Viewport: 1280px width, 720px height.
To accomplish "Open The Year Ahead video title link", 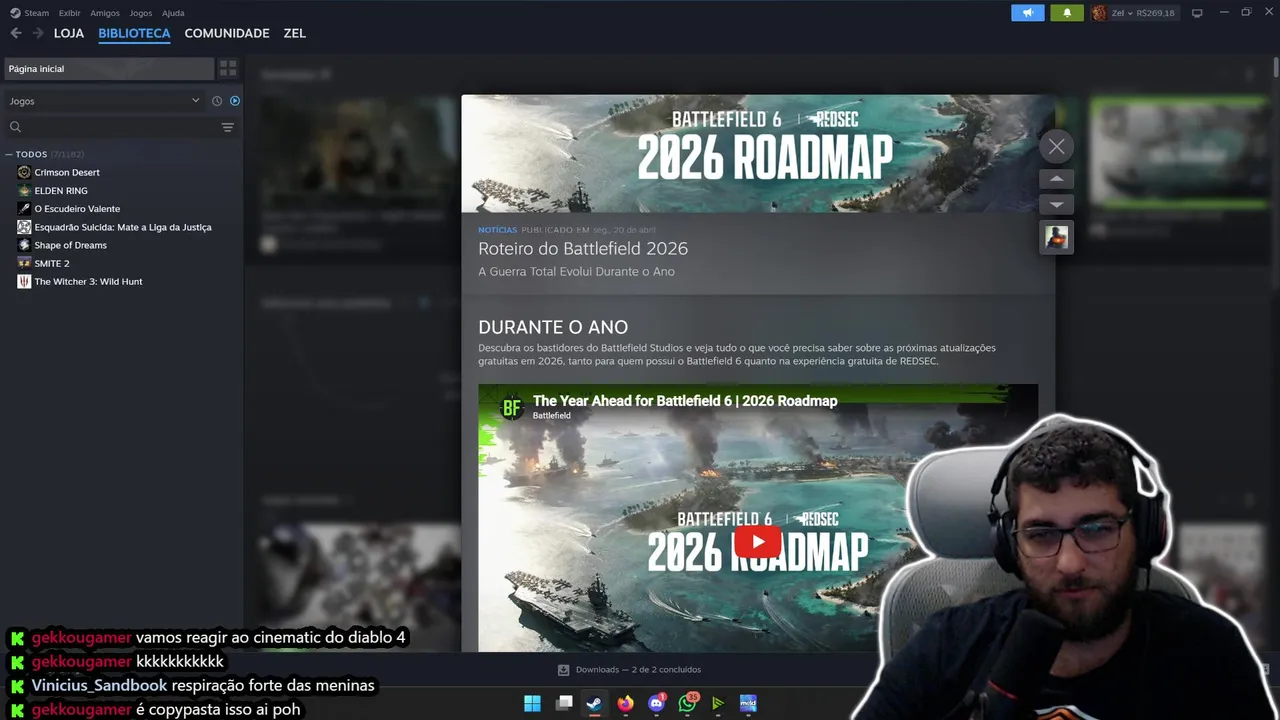I will [x=685, y=401].
